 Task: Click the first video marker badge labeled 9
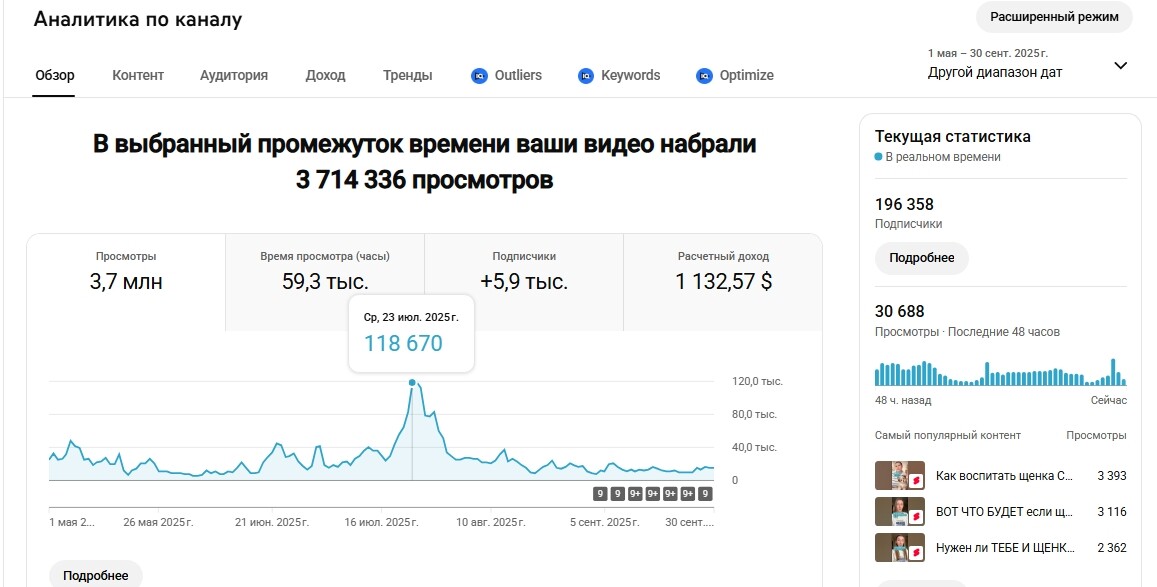[600, 494]
